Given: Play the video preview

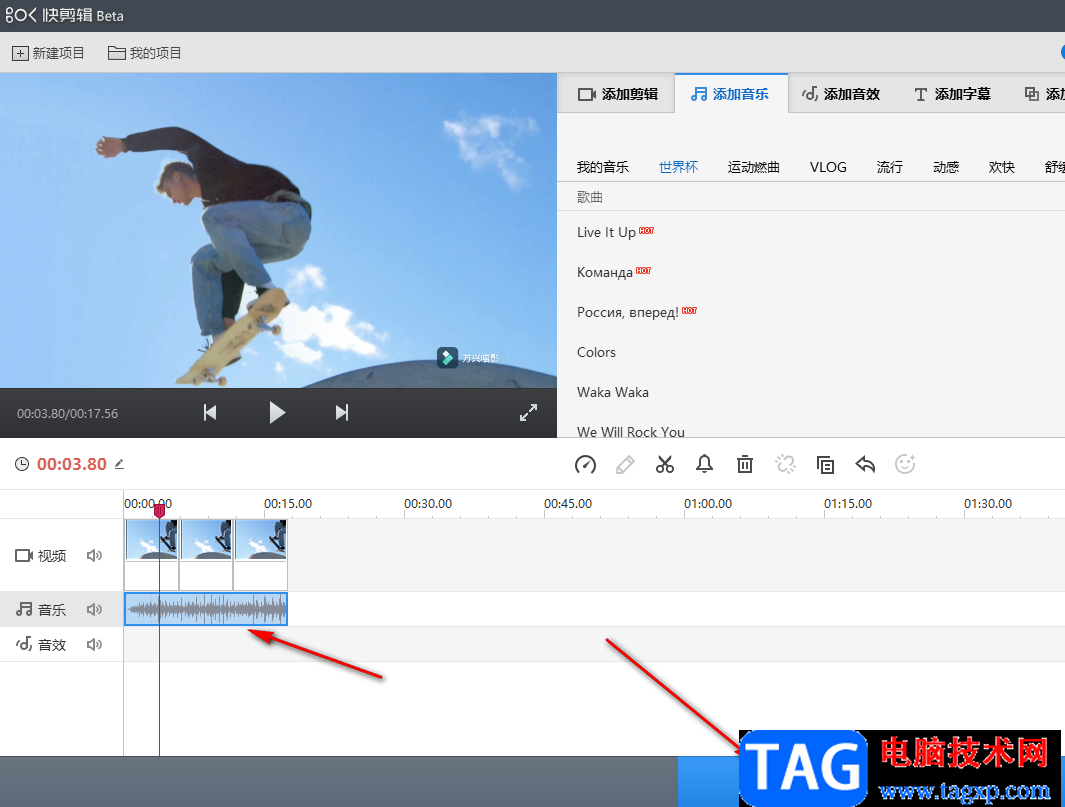Looking at the screenshot, I should [x=276, y=412].
